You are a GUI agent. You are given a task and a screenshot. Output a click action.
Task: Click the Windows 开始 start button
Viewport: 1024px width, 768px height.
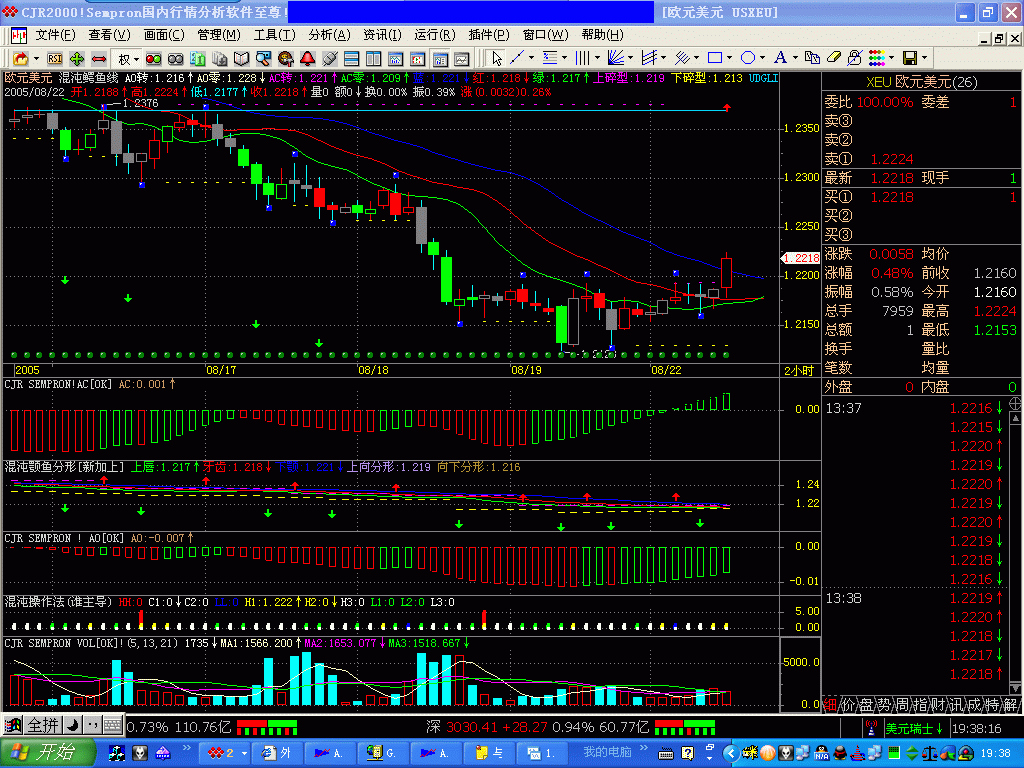[48, 751]
